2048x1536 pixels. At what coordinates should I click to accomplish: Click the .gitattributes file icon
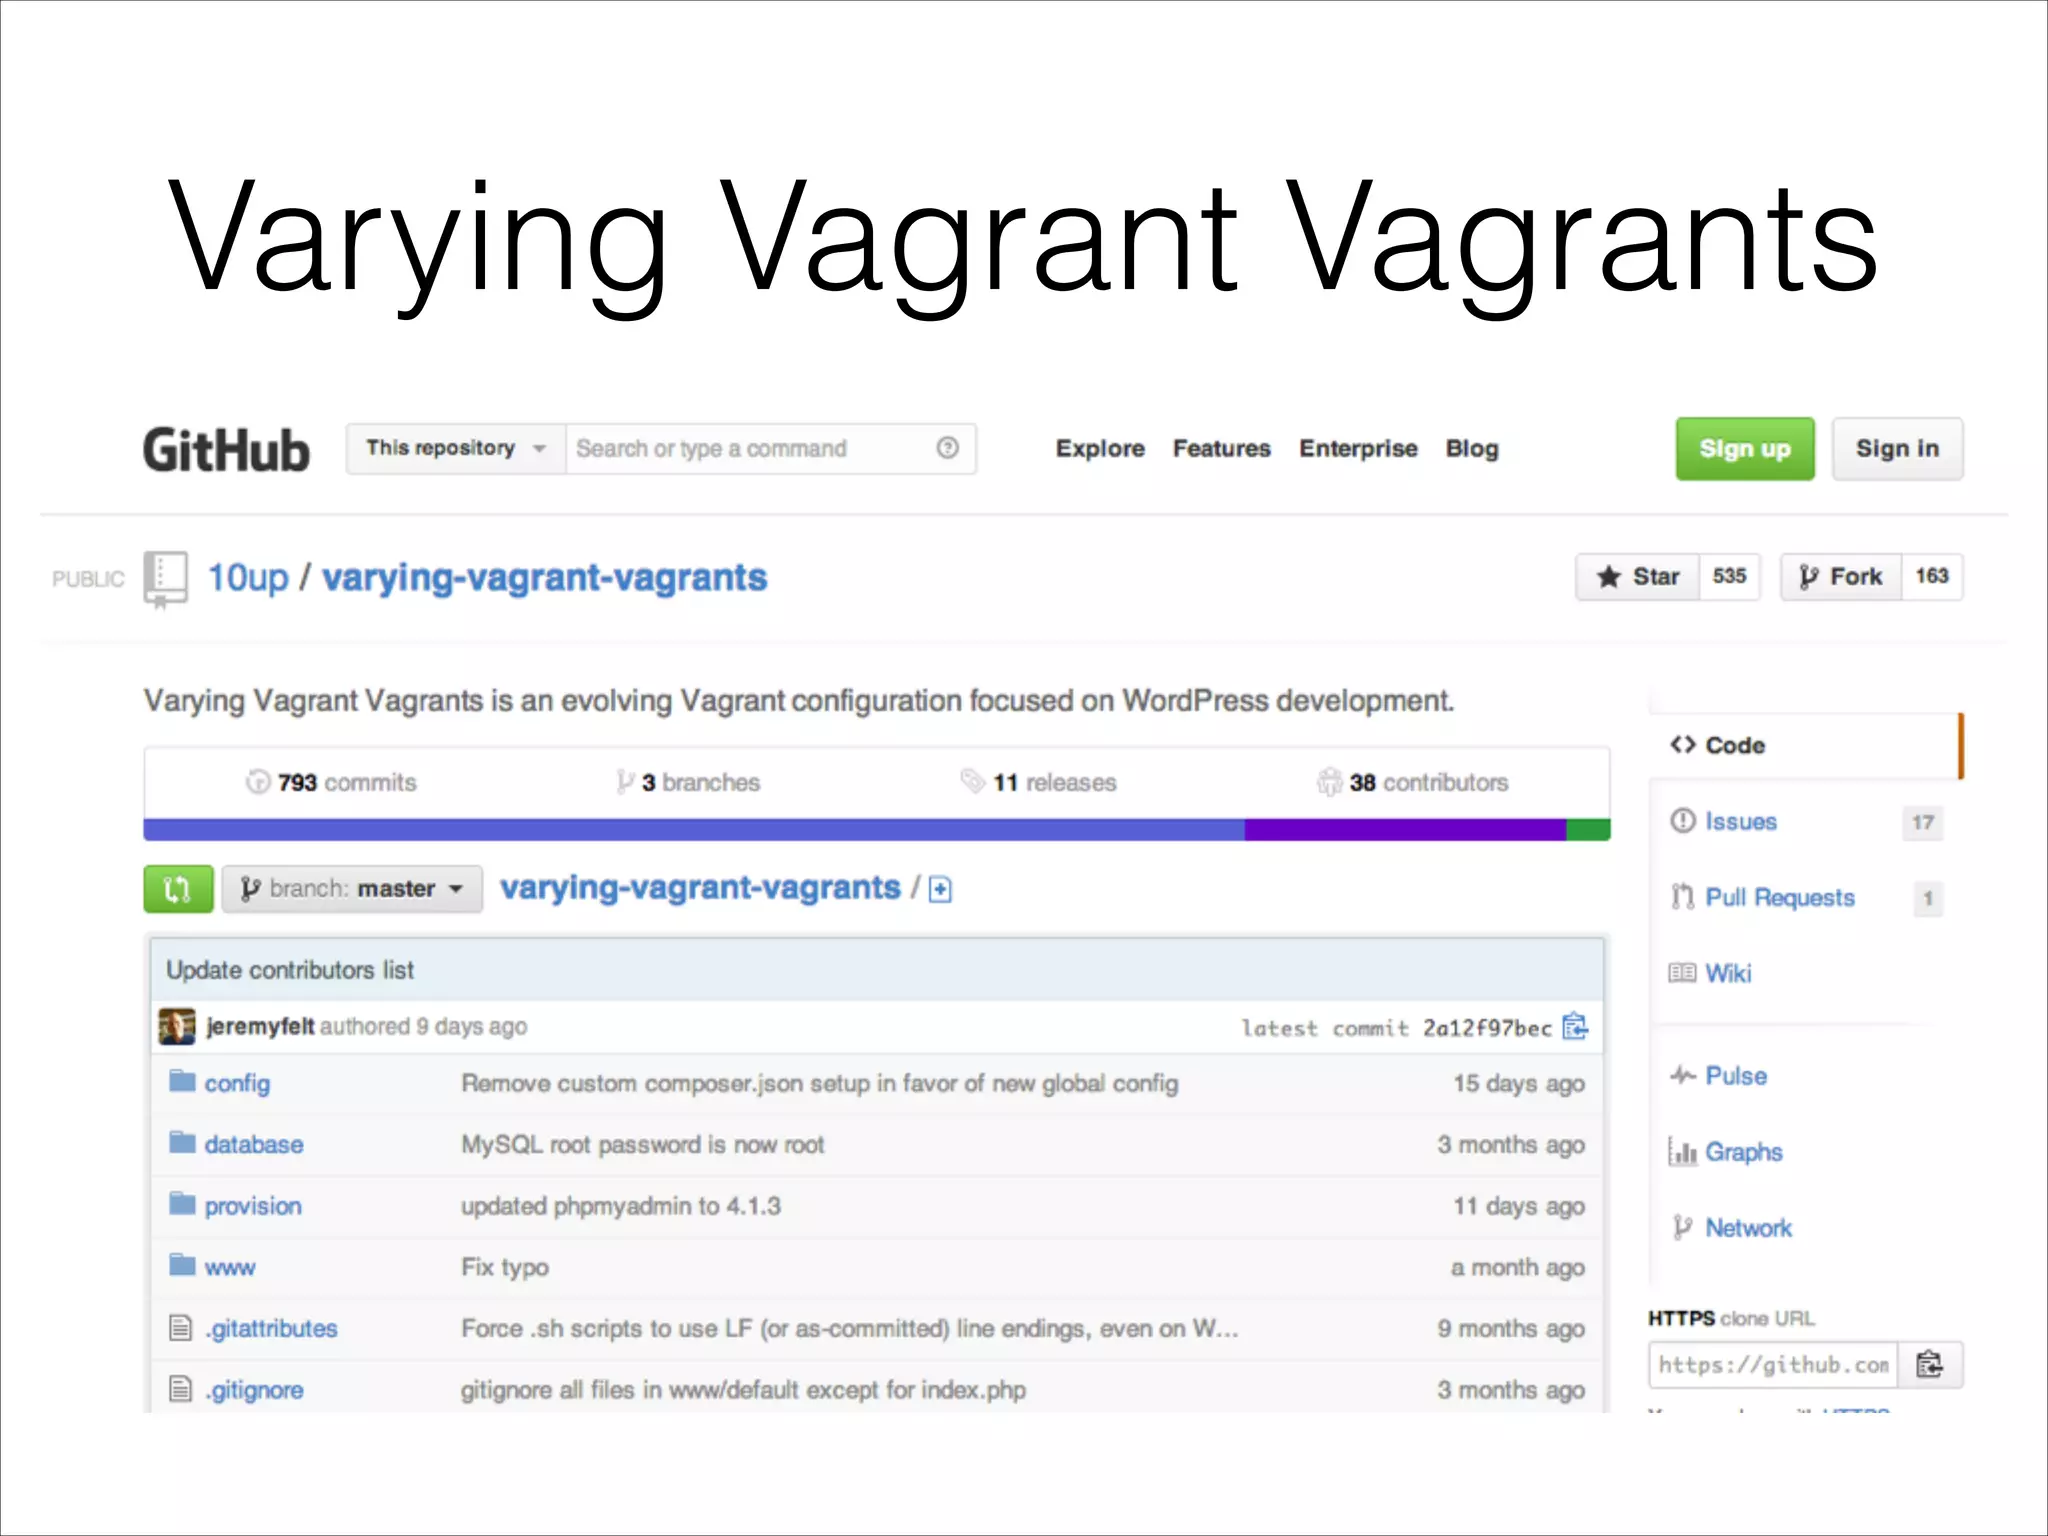pos(180,1328)
